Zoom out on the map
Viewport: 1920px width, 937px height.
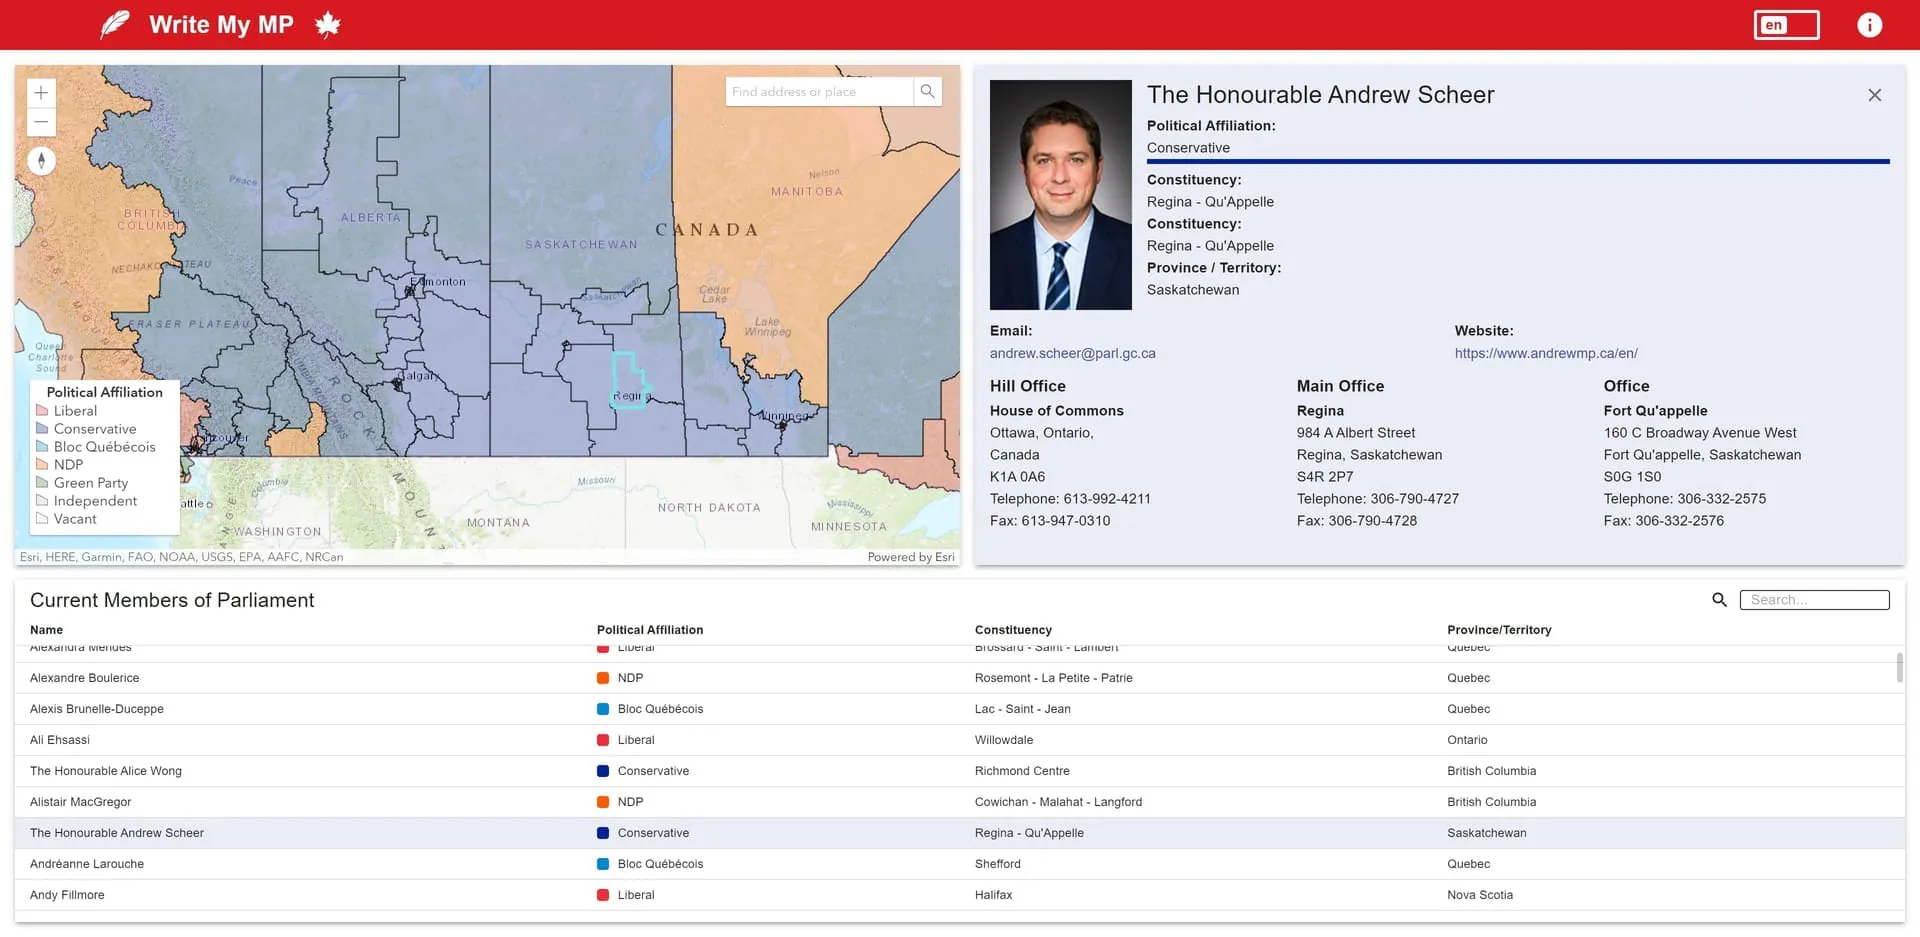(x=41, y=122)
